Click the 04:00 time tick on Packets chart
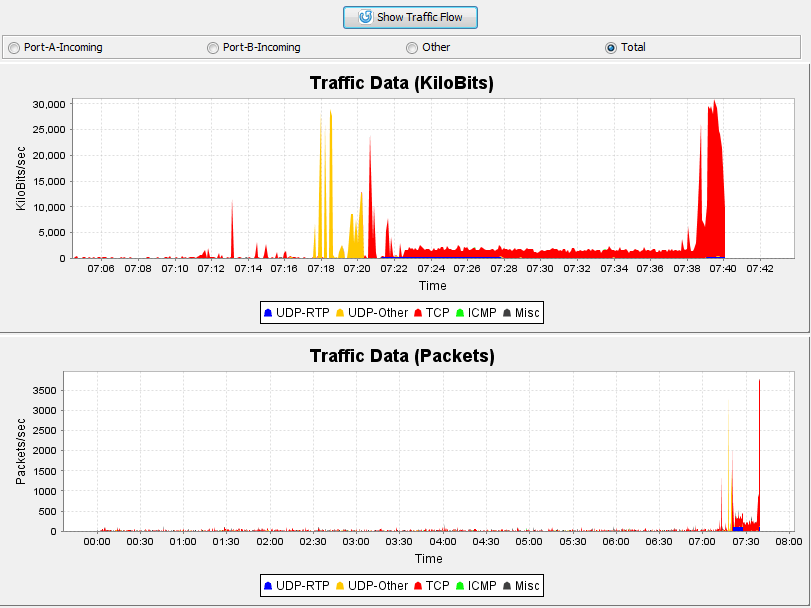Screen dimensions: 811x608 pyautogui.click(x=443, y=542)
